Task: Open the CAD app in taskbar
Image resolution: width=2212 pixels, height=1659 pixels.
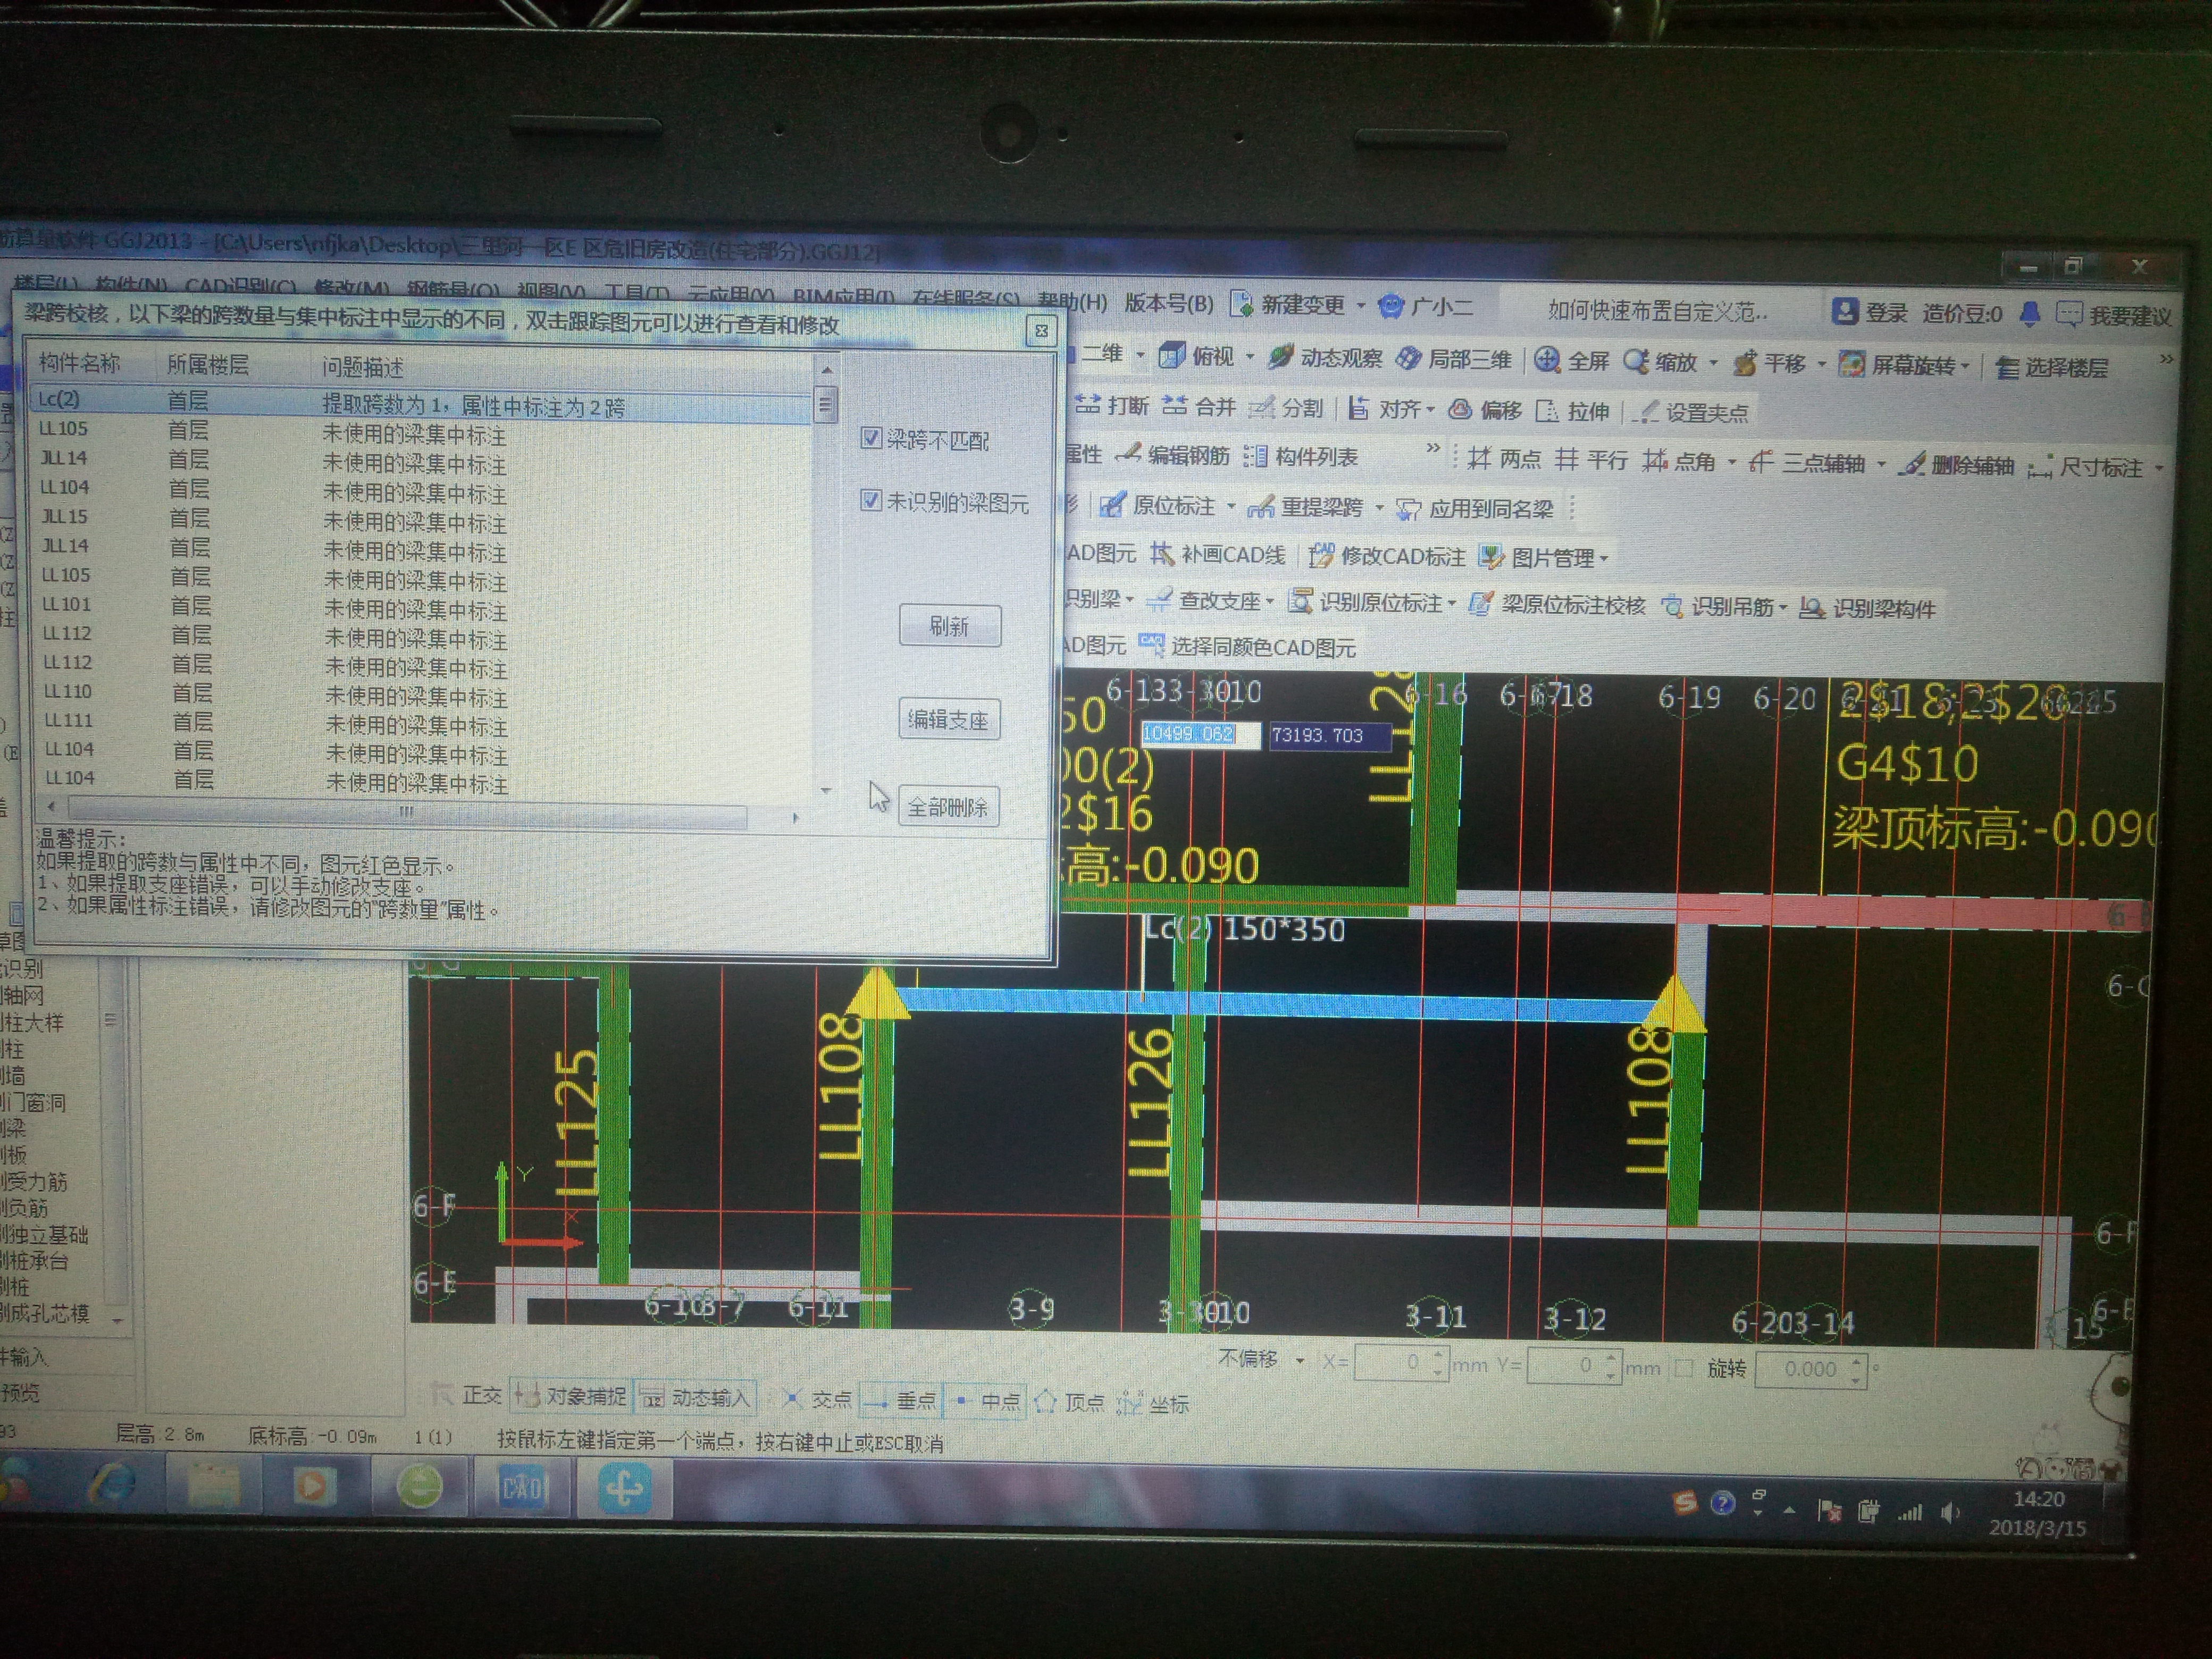Action: point(523,1489)
